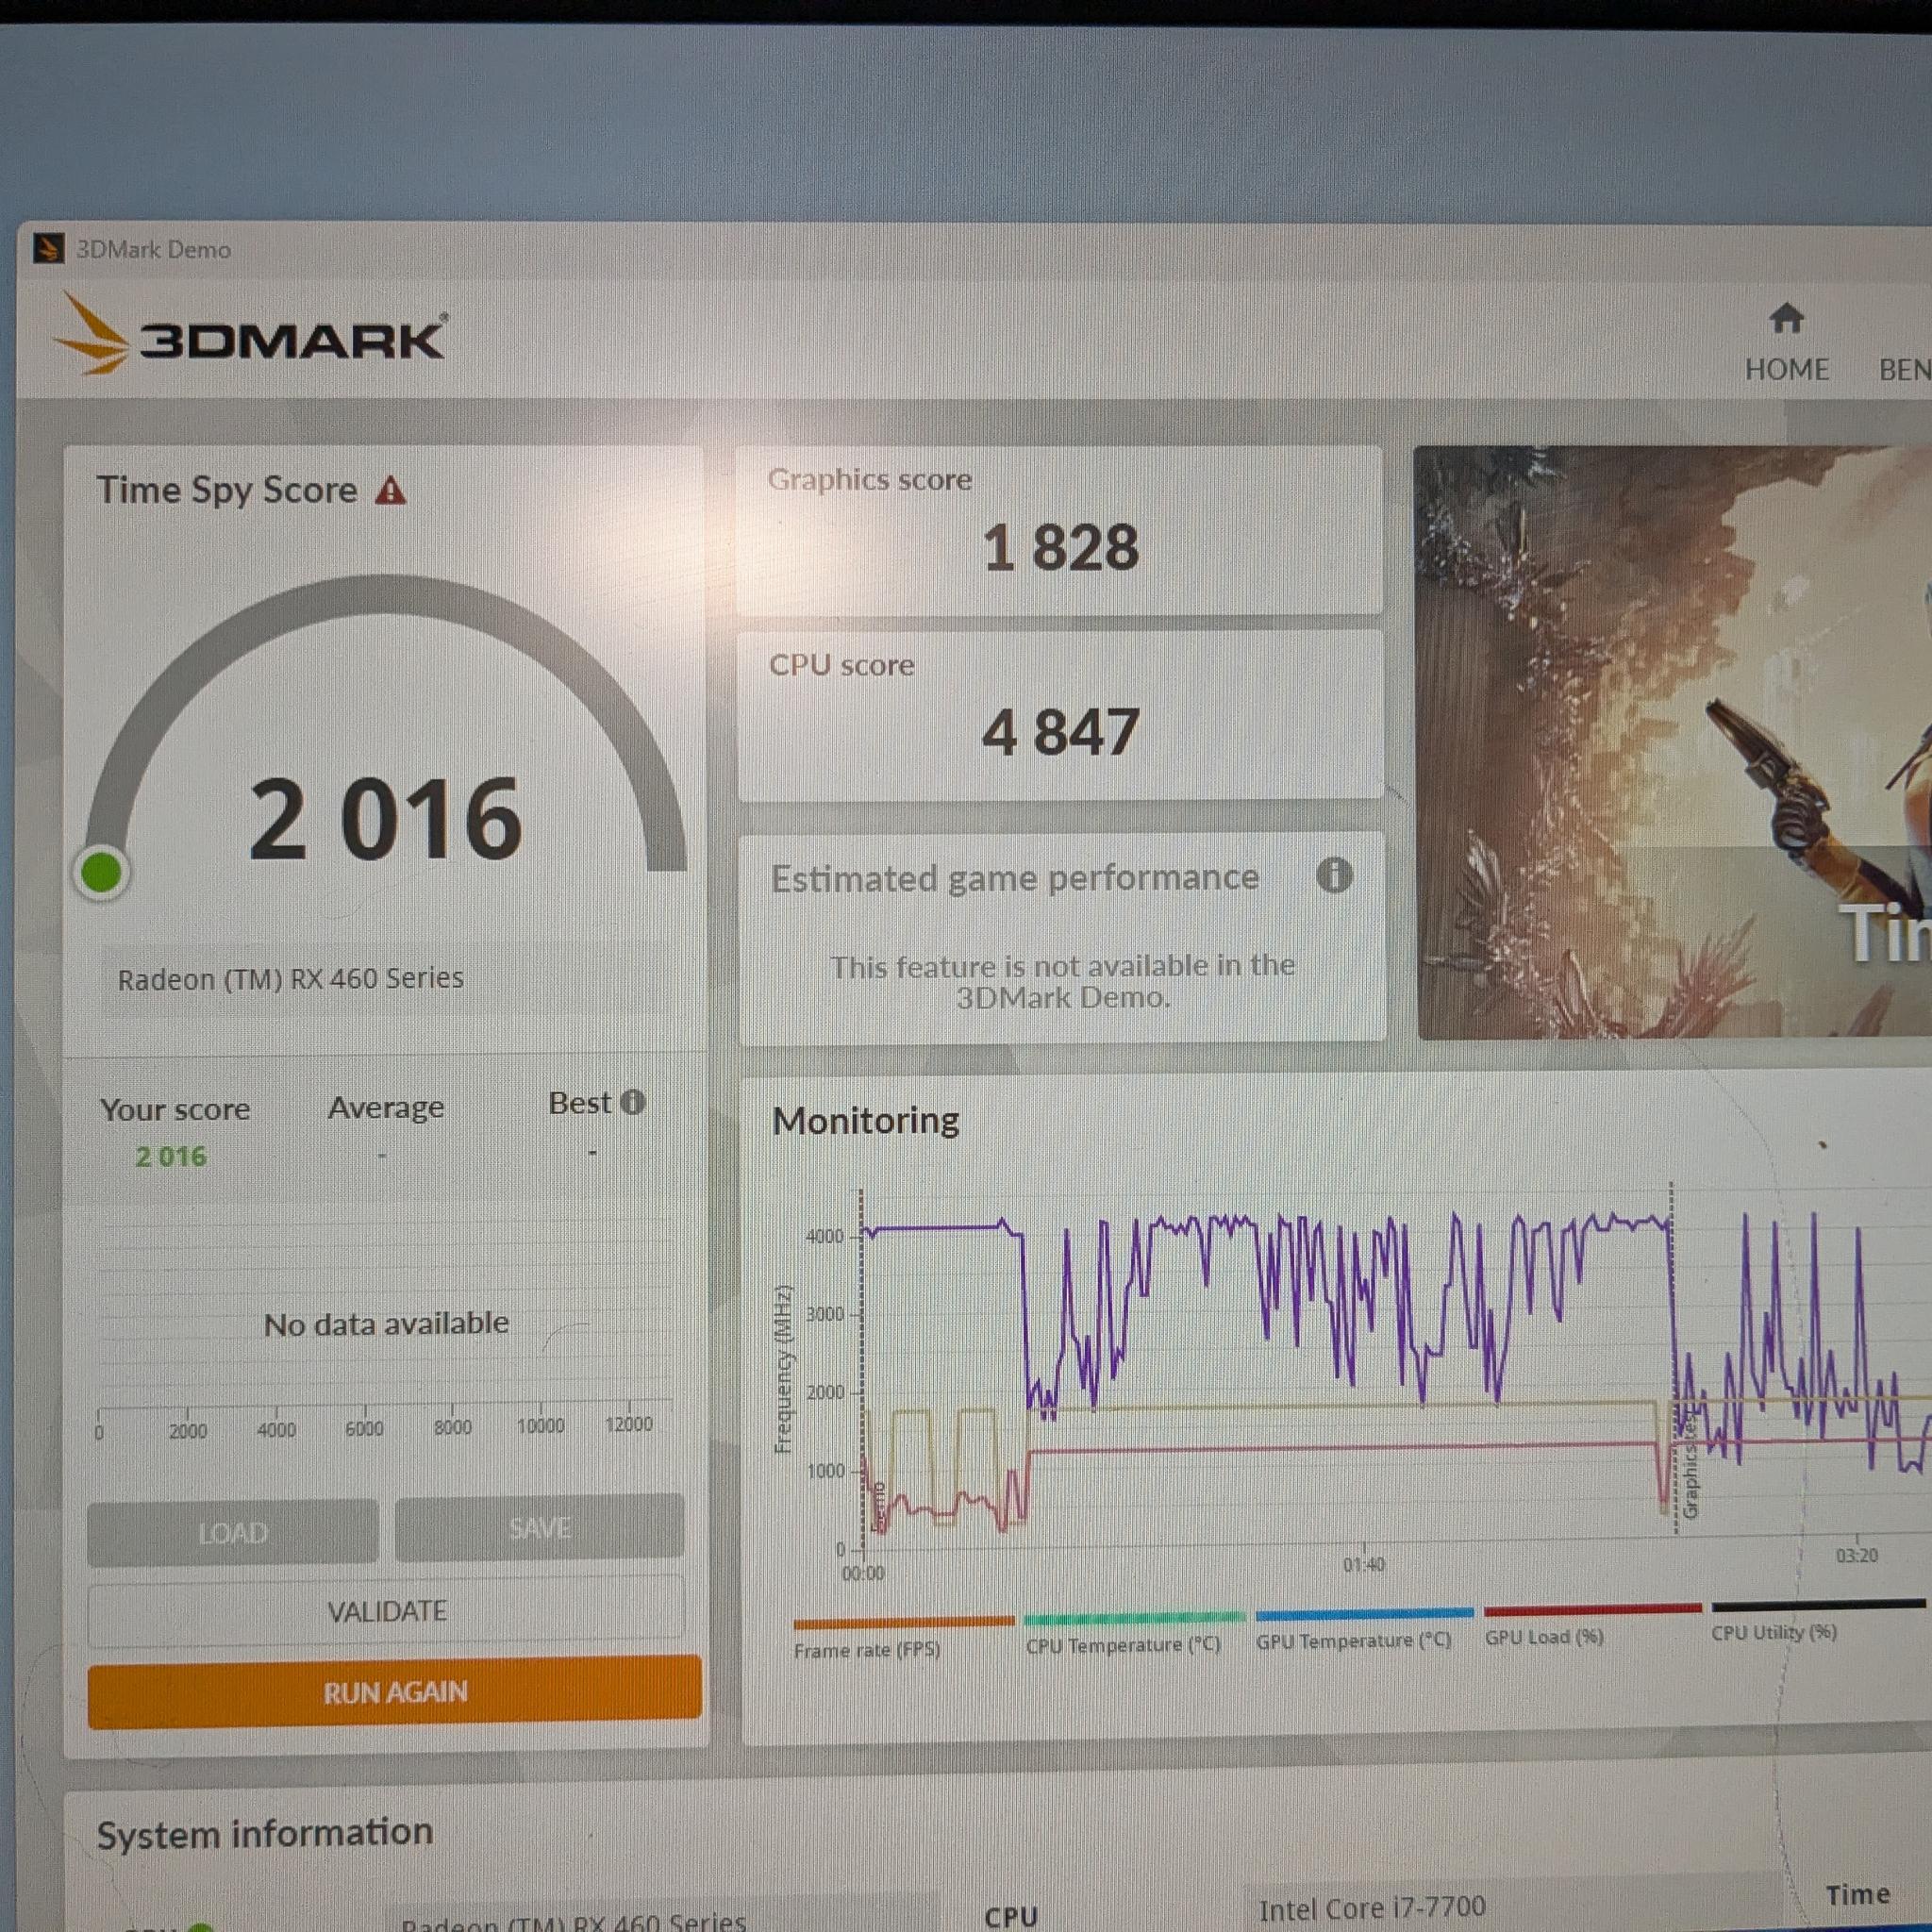Click the System information heading
Image resolution: width=1932 pixels, height=1932 pixels.
coord(265,1833)
